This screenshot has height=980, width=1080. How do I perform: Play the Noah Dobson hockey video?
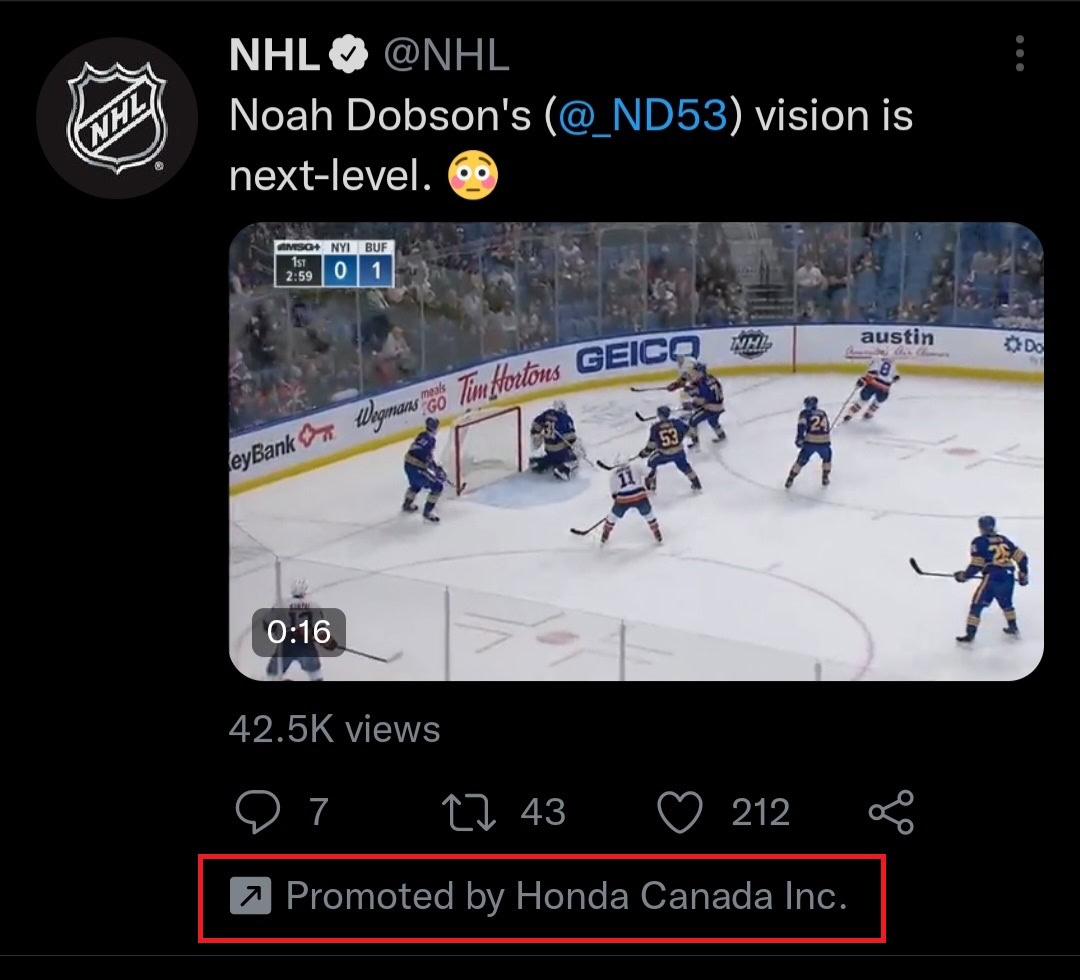click(x=636, y=451)
